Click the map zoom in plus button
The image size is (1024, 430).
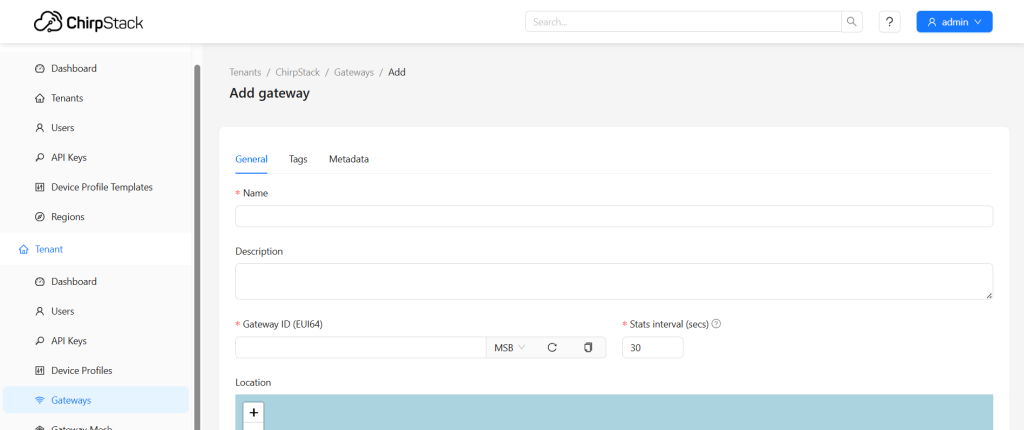point(253,412)
